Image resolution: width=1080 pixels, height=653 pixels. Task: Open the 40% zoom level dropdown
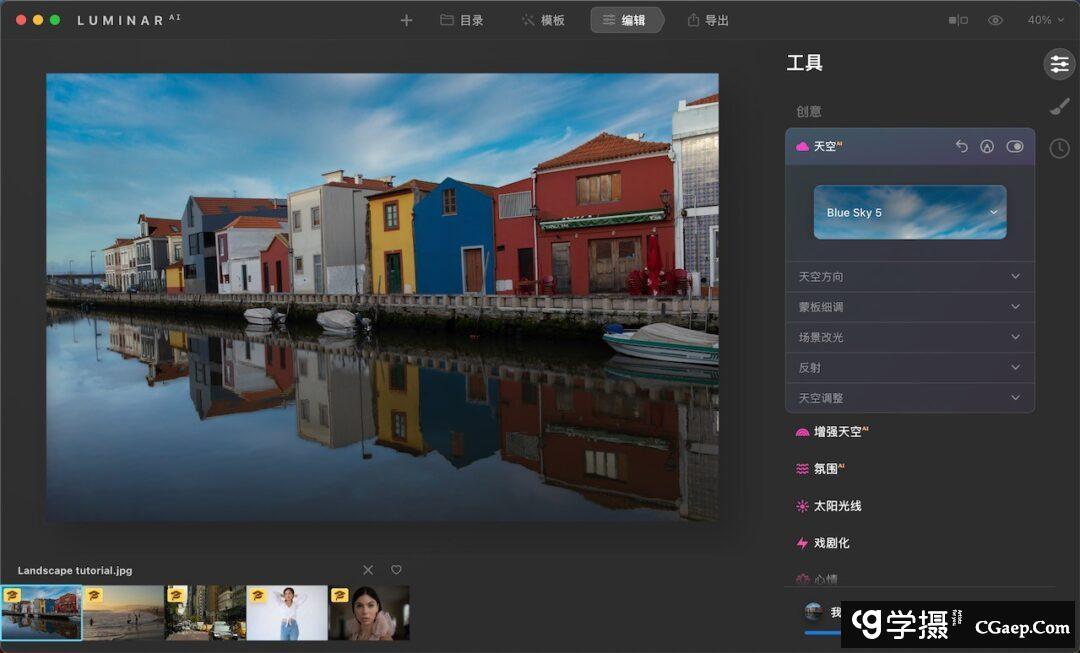tap(1045, 20)
